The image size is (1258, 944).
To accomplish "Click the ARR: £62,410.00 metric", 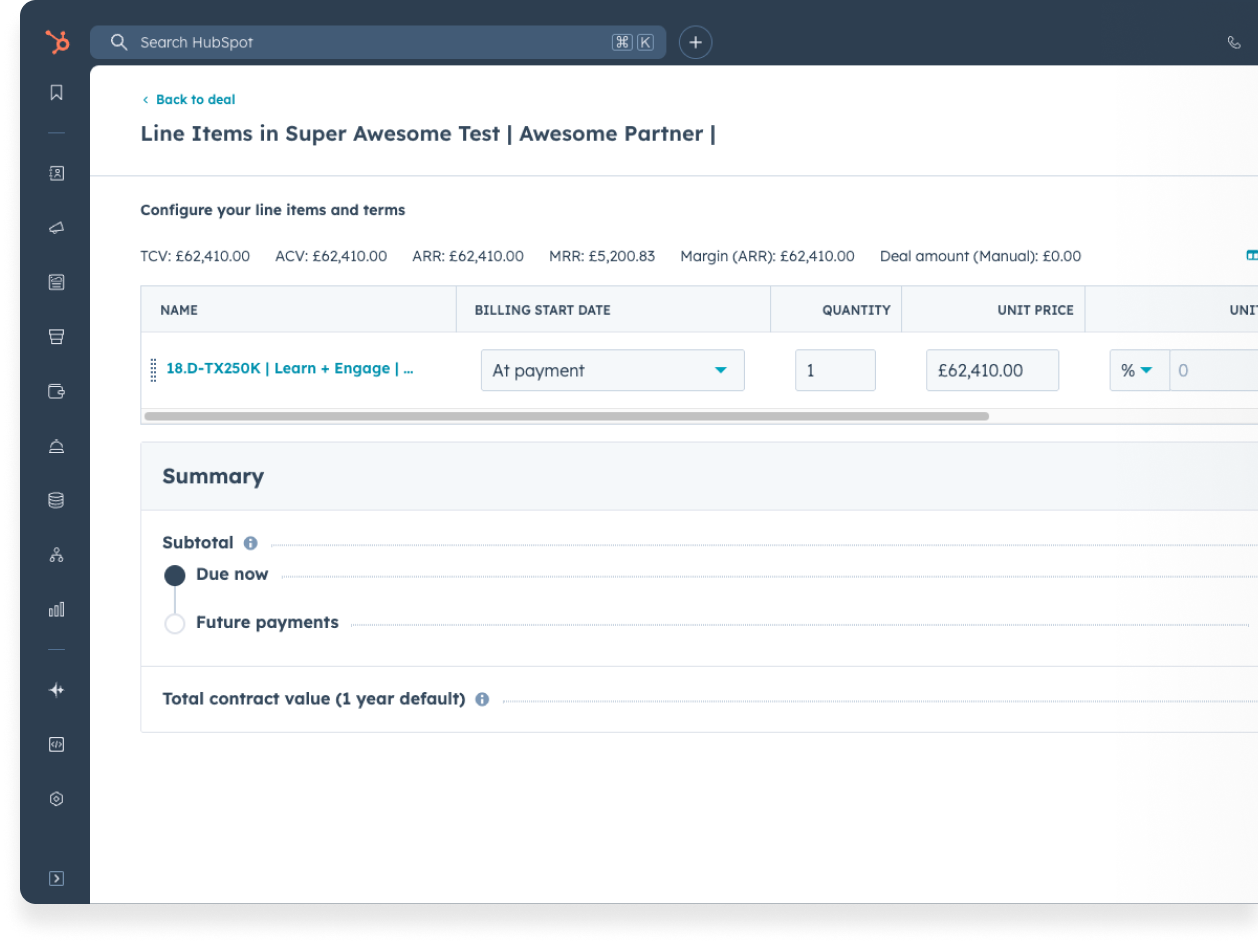I will pos(468,256).
